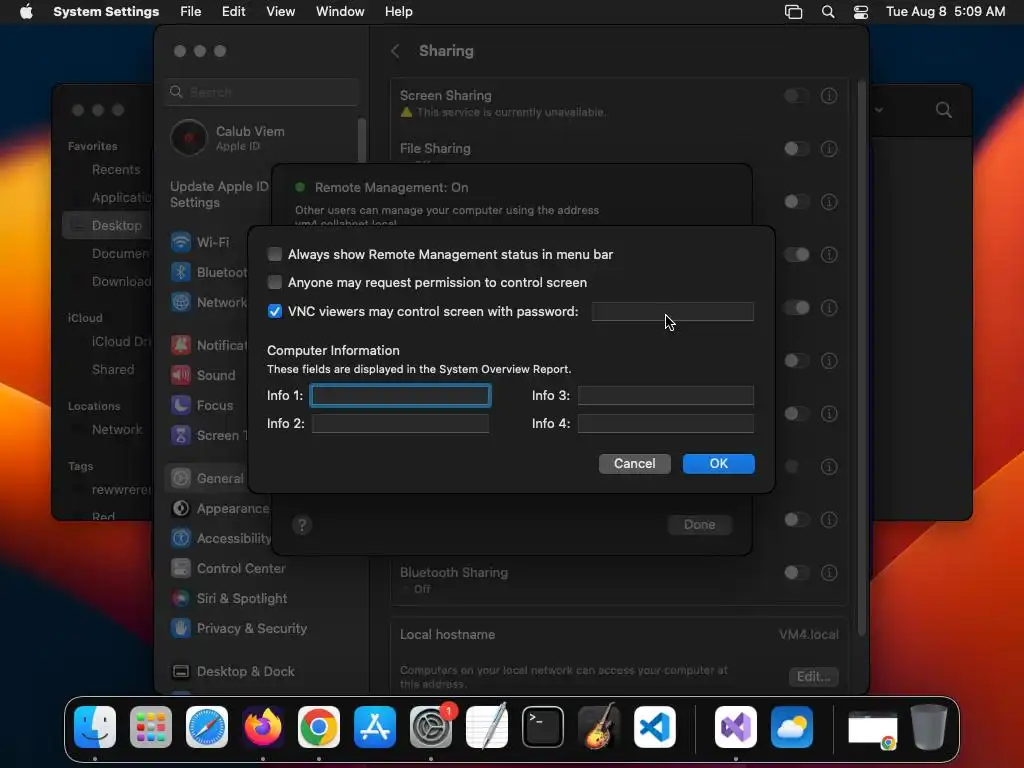Launch Firefox from the Dock
The width and height of the screenshot is (1024, 768).
263,727
